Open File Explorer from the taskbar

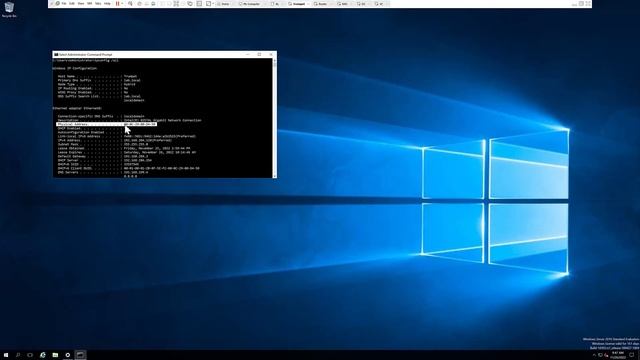(55, 355)
